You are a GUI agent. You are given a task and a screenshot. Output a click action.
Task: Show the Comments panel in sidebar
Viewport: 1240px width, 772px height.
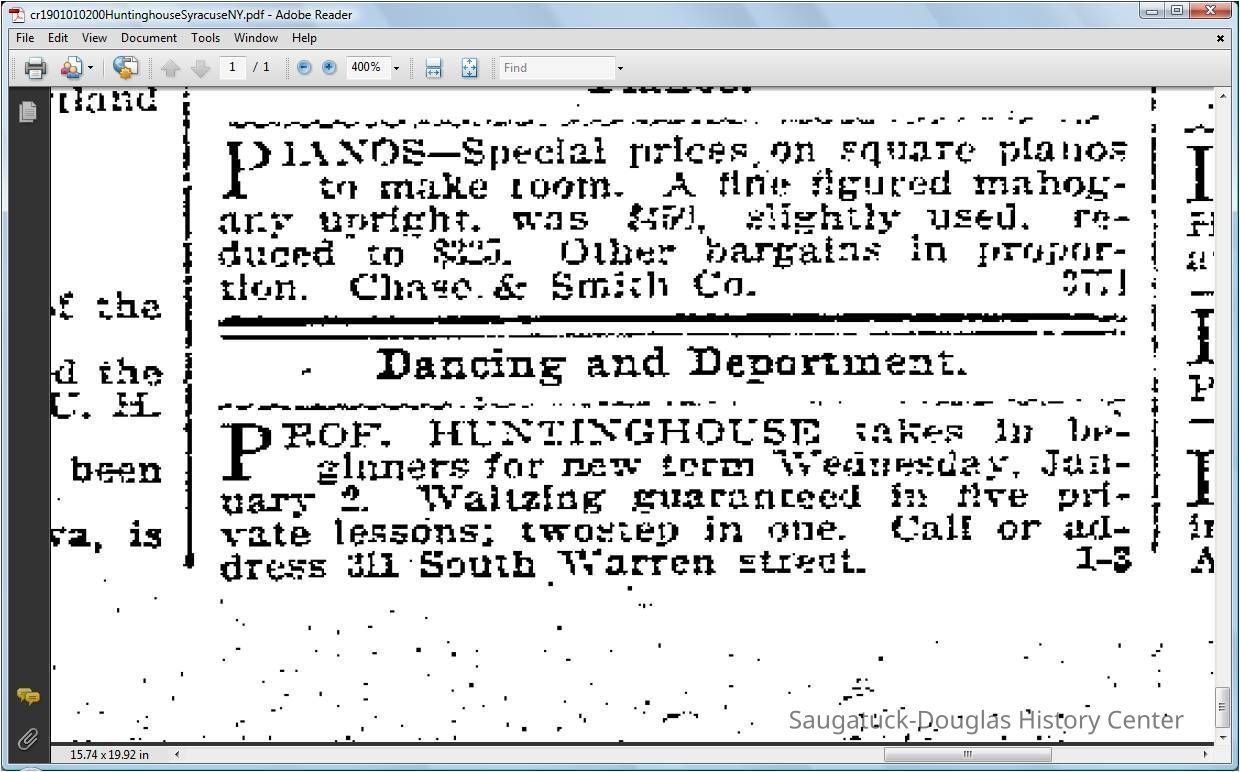[28, 697]
